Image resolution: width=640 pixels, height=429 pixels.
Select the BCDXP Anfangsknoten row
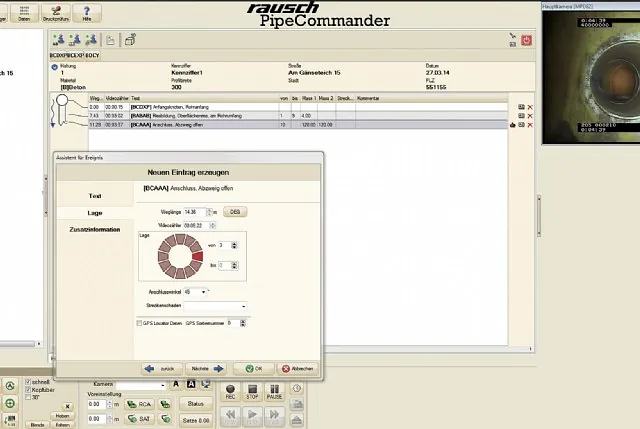pos(298,107)
